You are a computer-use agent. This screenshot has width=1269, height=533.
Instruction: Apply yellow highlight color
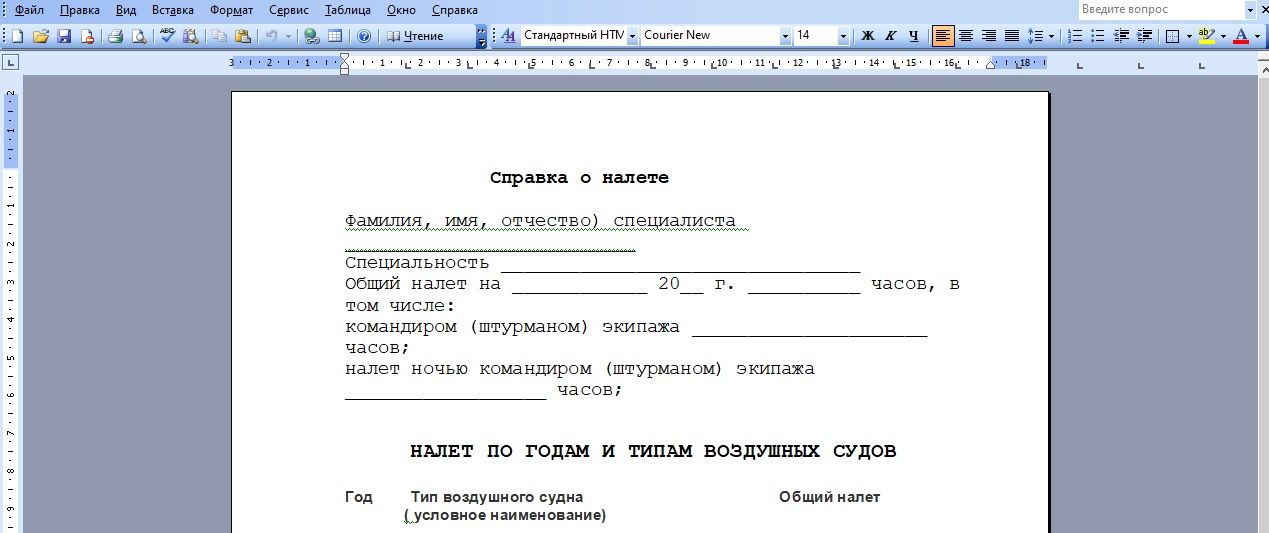(1207, 36)
